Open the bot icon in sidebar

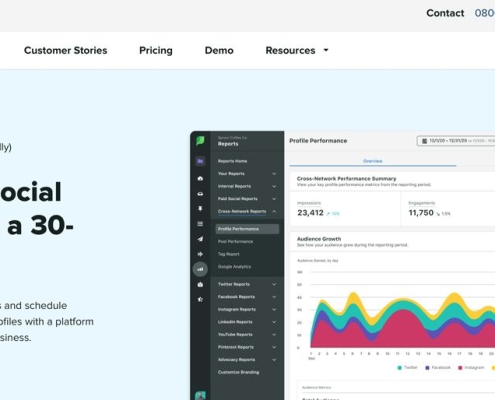point(200,284)
